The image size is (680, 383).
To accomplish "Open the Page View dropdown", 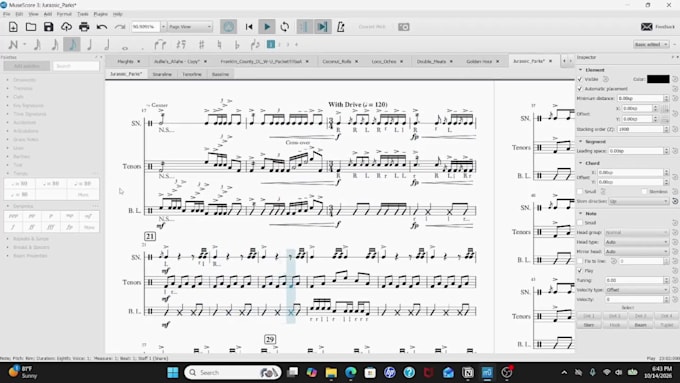I will [190, 27].
